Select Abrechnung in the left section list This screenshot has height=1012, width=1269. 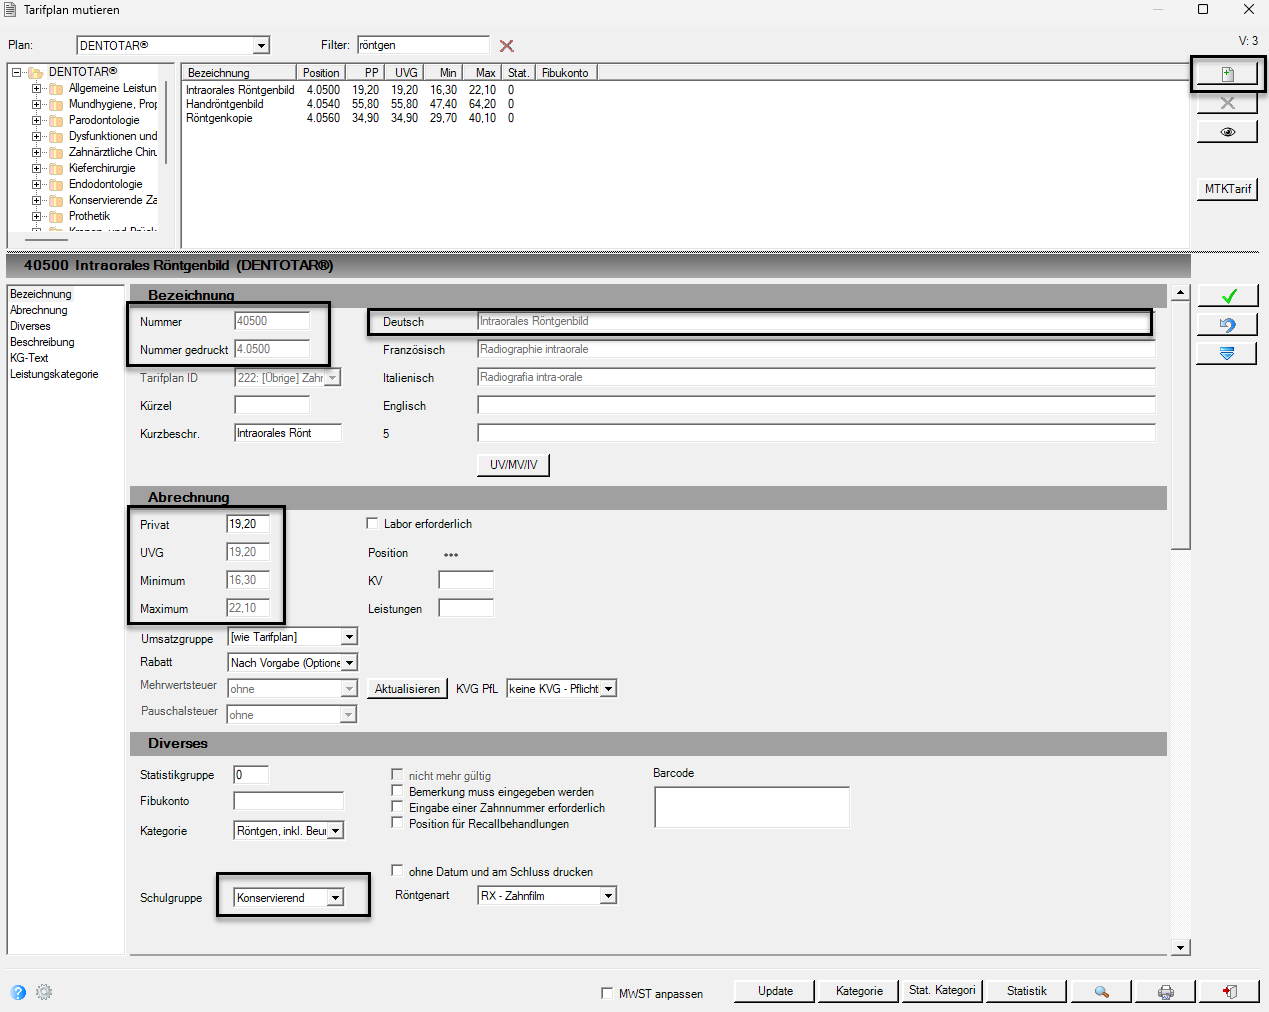click(x=39, y=310)
